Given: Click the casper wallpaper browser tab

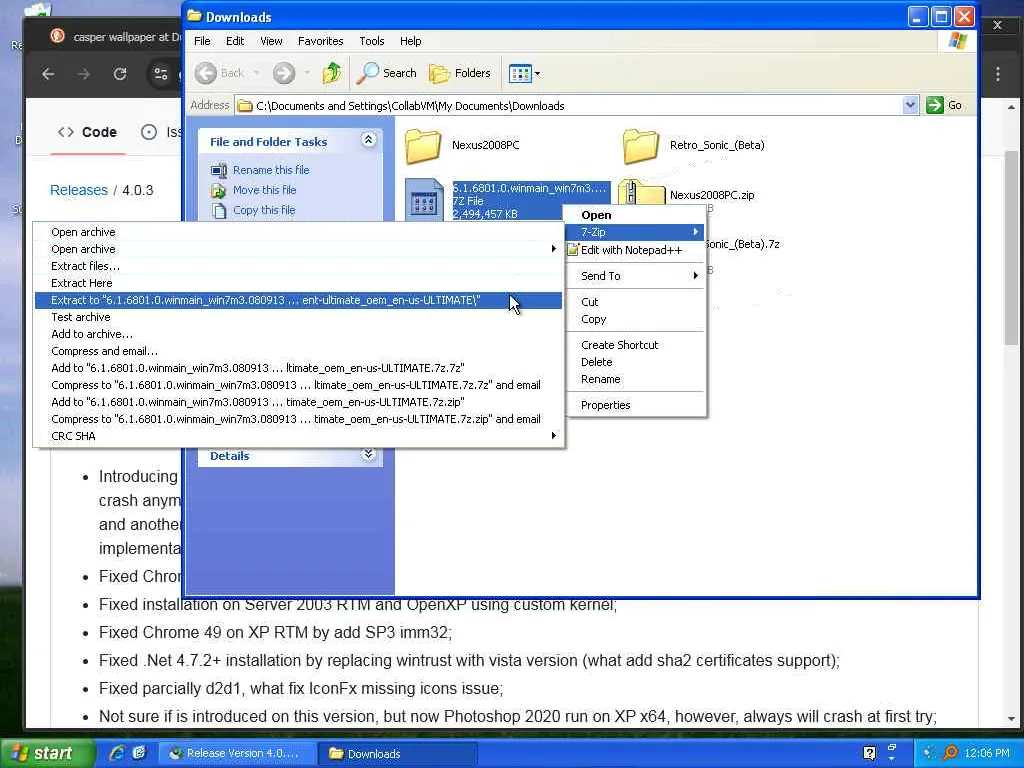Looking at the screenshot, I should (114, 37).
